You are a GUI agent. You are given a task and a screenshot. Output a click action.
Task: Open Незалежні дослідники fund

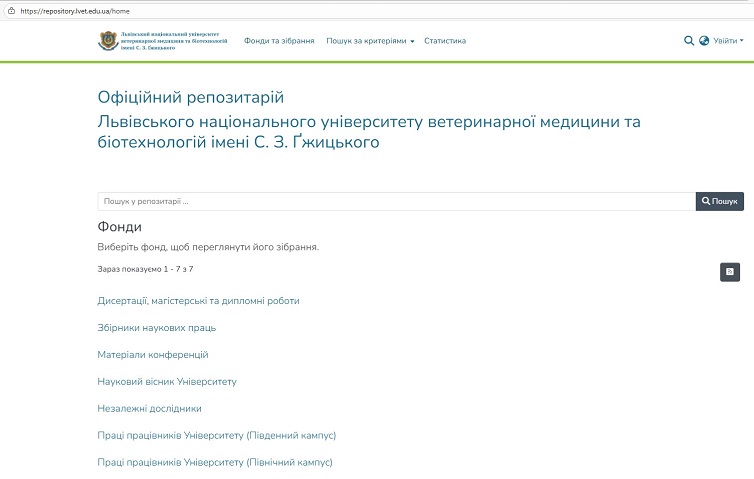click(x=150, y=408)
